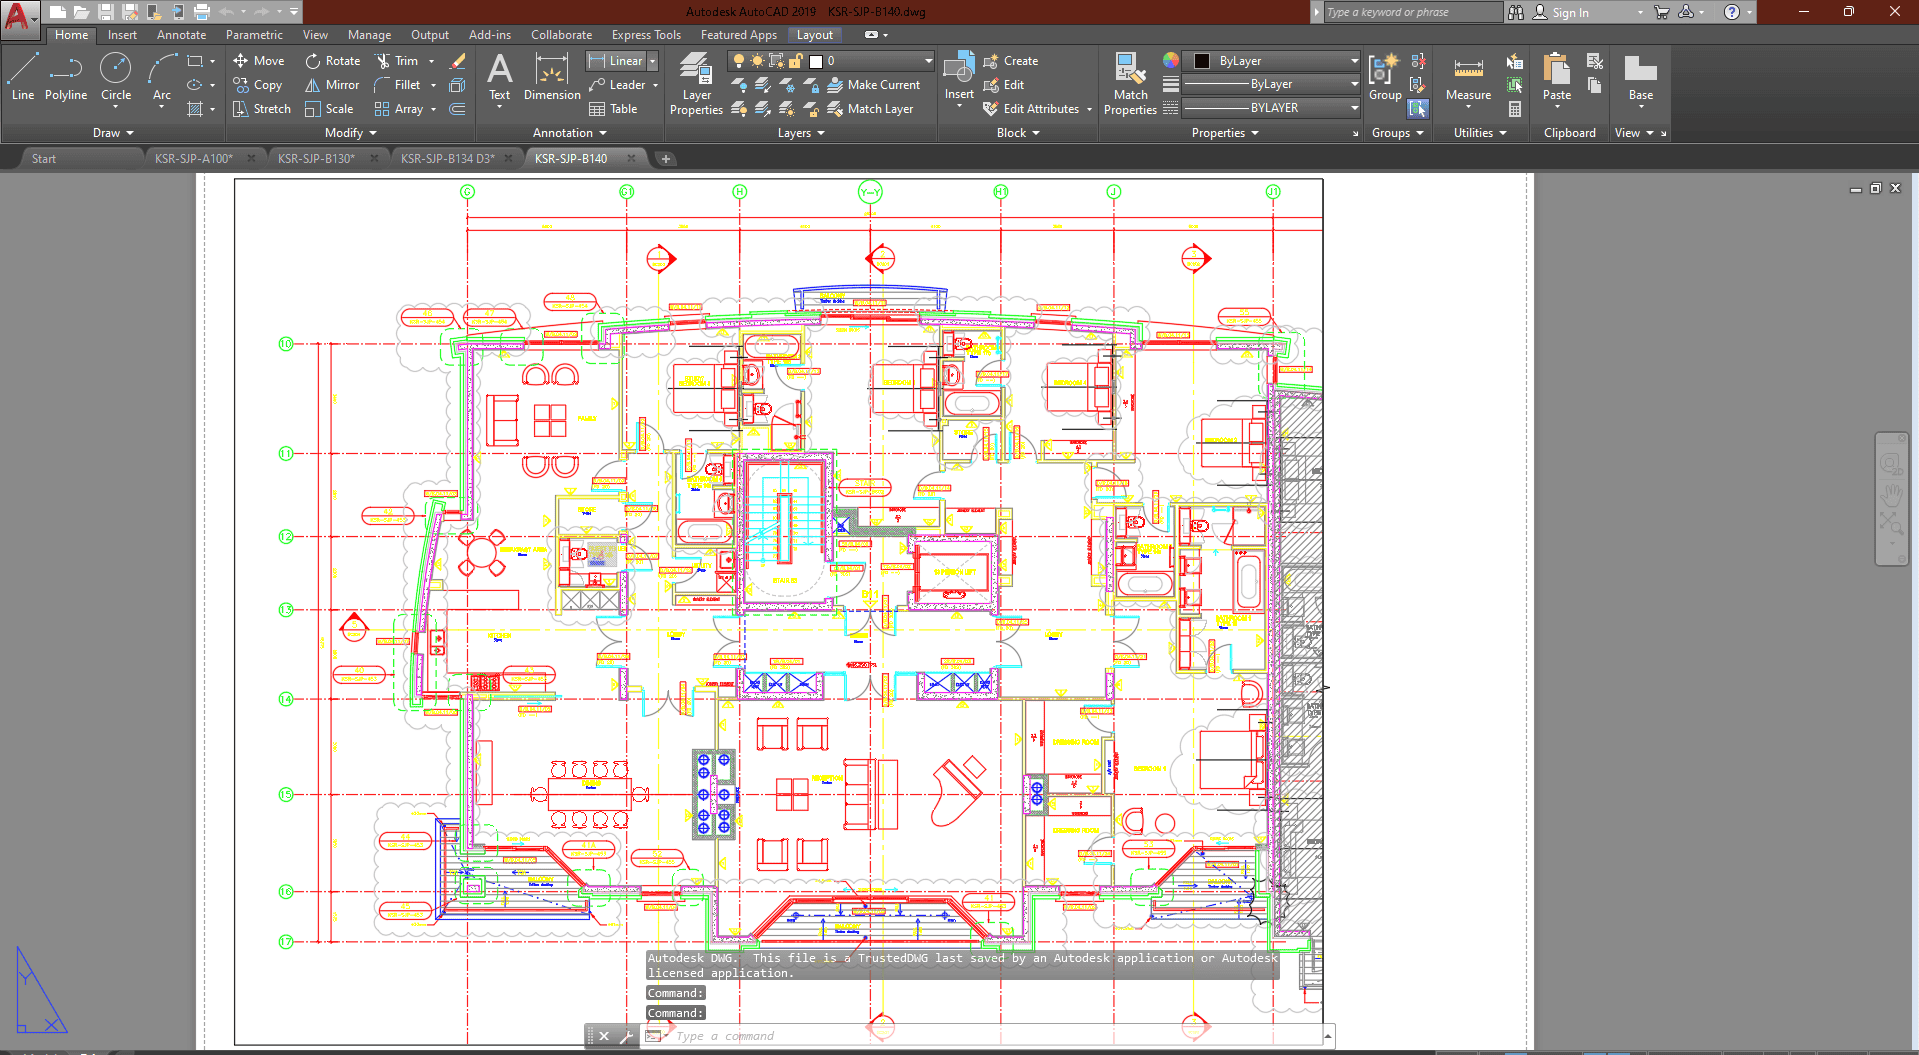Open the Quick Calculator icon

1515,109
